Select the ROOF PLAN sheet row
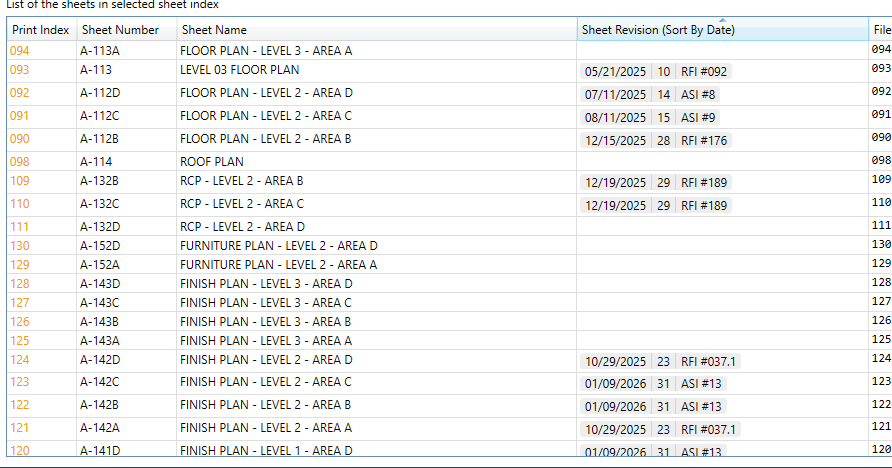The image size is (892, 468). [211, 161]
